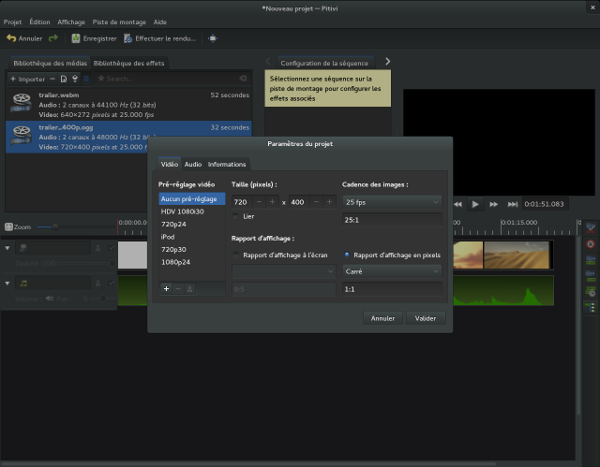Screen dimensions: 600x467
Task: Click the Annuler undo arrow in toolbar
Action: tap(11, 38)
